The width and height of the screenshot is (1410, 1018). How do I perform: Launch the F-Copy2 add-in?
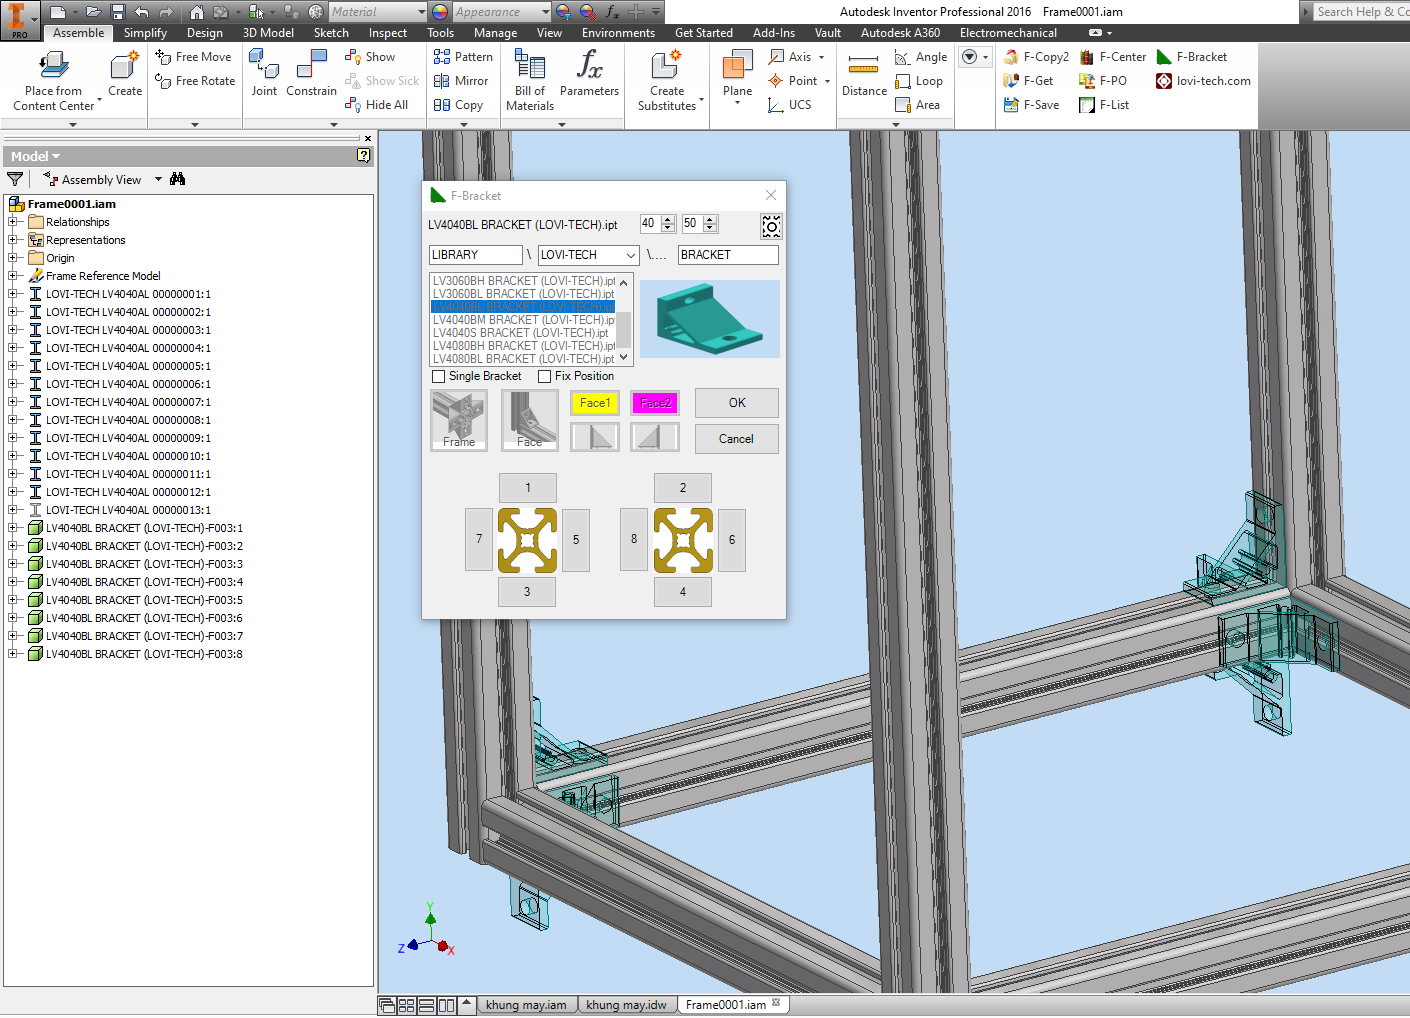click(1036, 57)
